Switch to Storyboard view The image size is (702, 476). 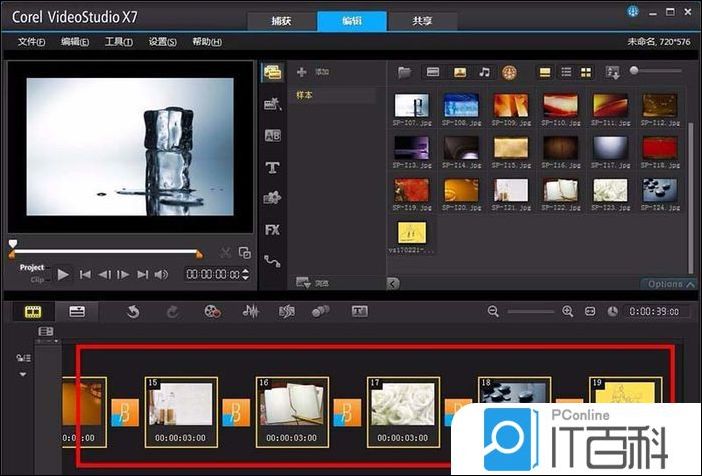(33, 312)
